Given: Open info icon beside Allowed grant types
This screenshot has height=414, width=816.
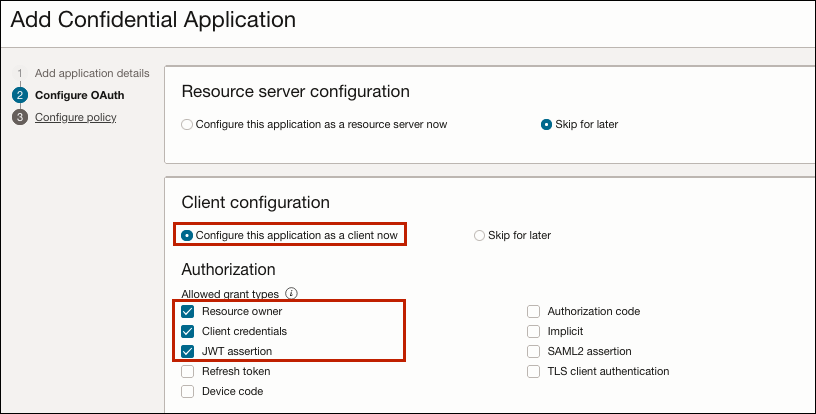Looking at the screenshot, I should 292,293.
